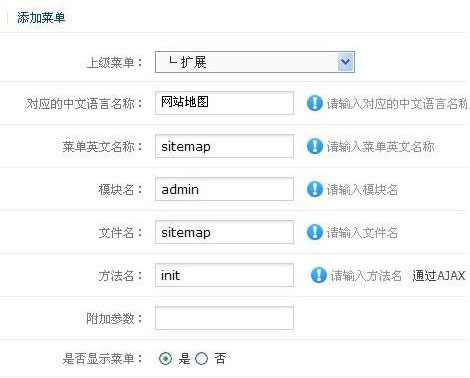Focus the 网站地图 Chinese name field
Viewport: 470px width, 378px height.
coord(224,103)
